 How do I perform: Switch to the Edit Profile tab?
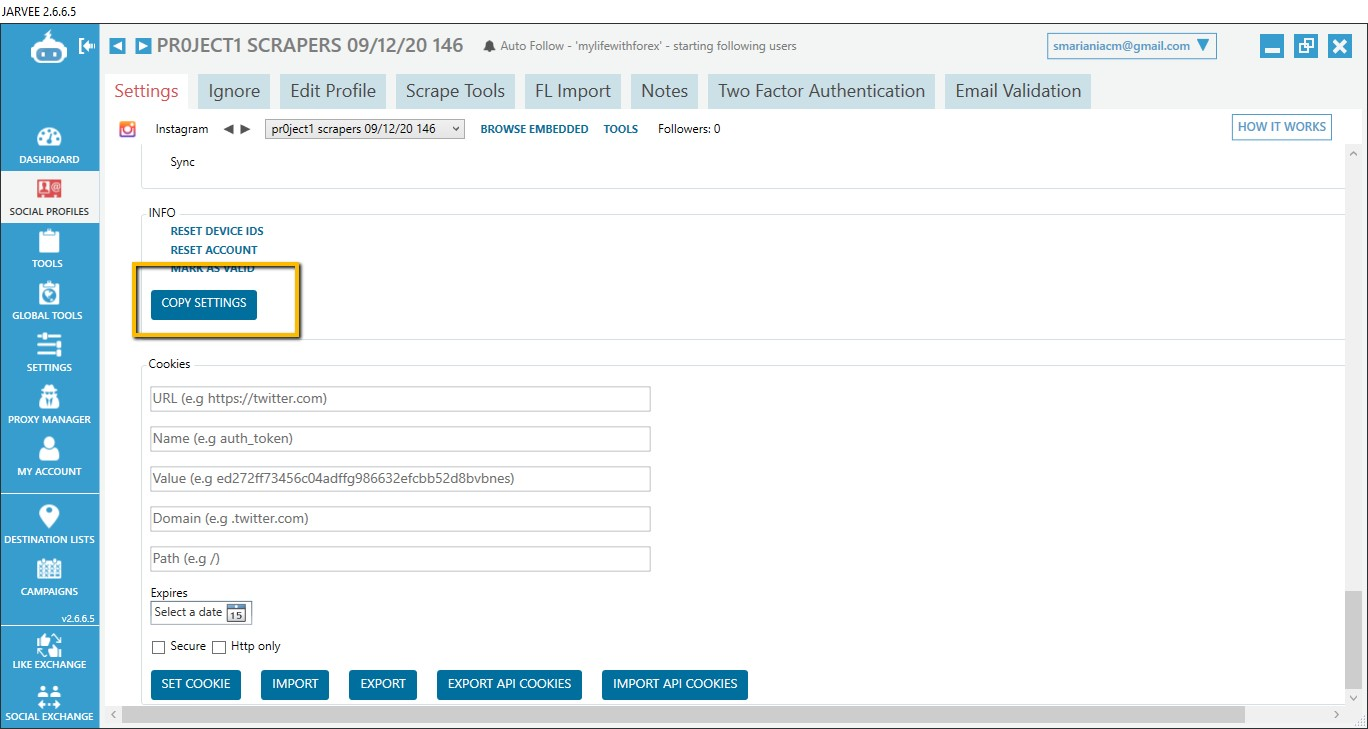(x=333, y=91)
